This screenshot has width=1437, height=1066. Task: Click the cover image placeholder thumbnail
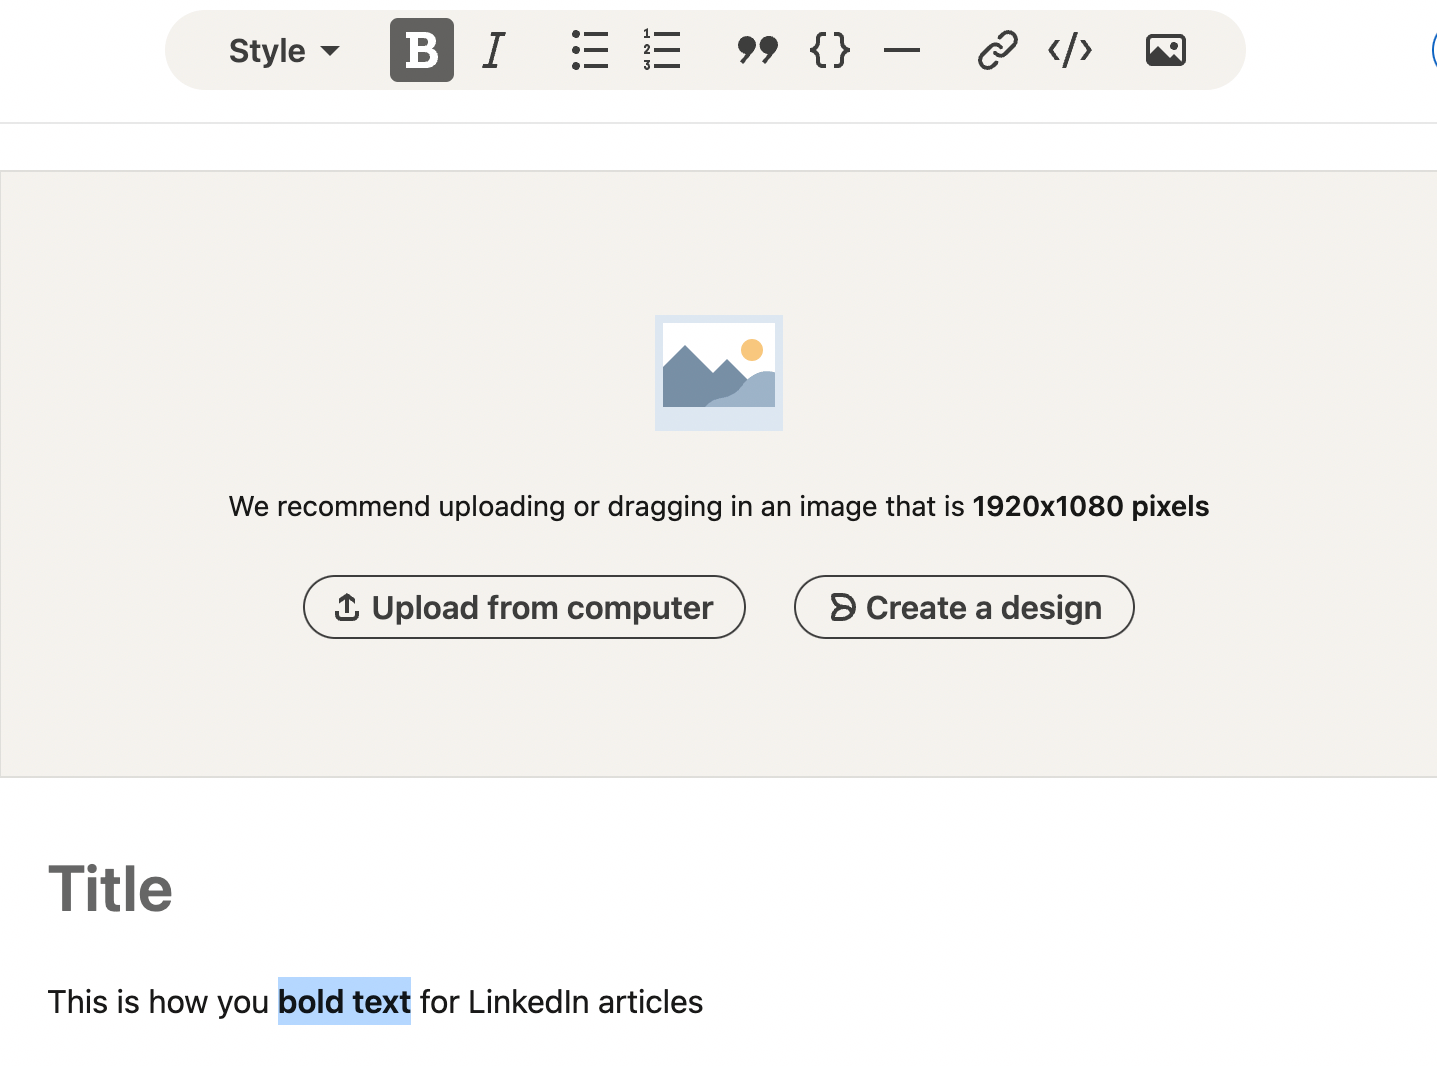point(718,372)
